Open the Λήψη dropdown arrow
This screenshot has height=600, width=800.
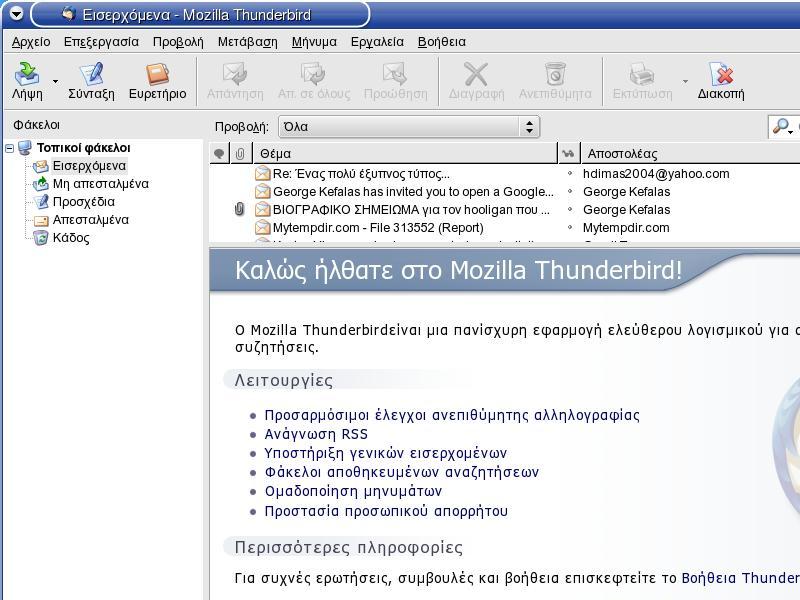click(x=55, y=81)
